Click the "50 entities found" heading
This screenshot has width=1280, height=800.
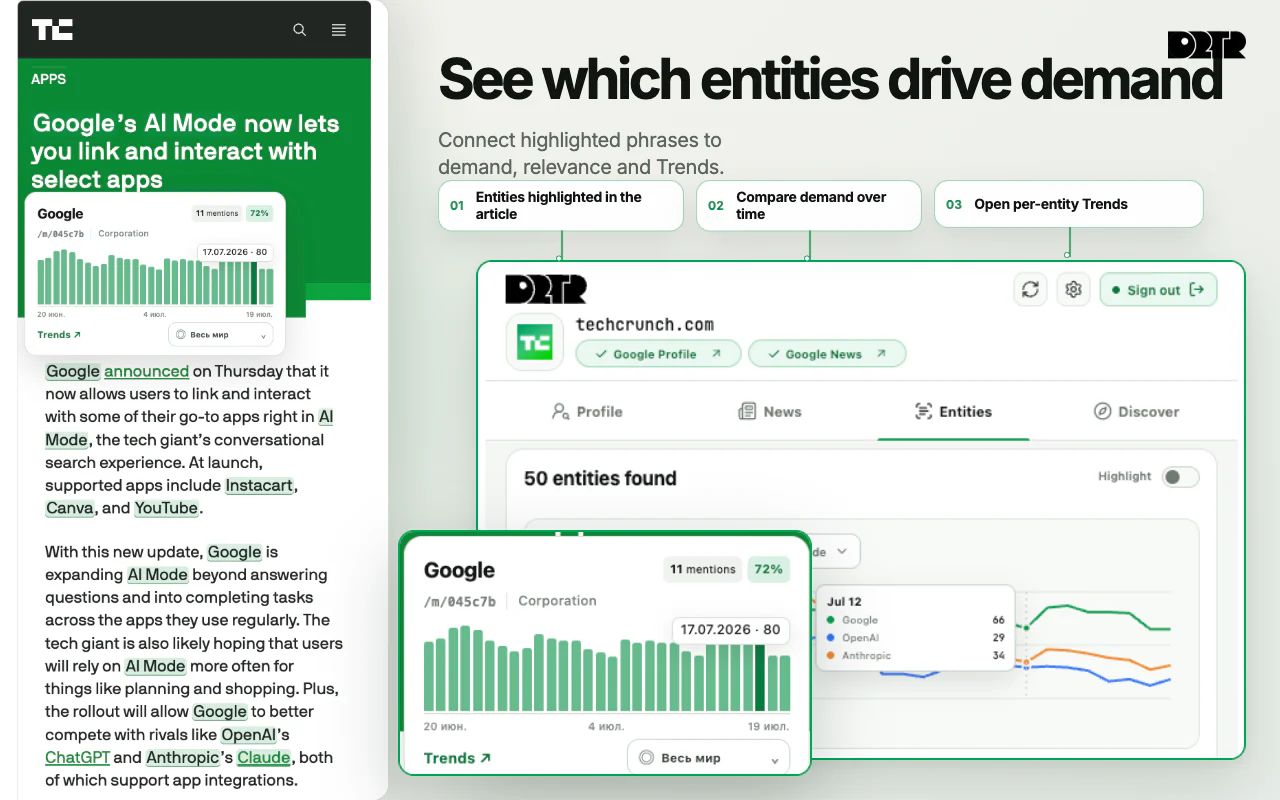click(600, 478)
